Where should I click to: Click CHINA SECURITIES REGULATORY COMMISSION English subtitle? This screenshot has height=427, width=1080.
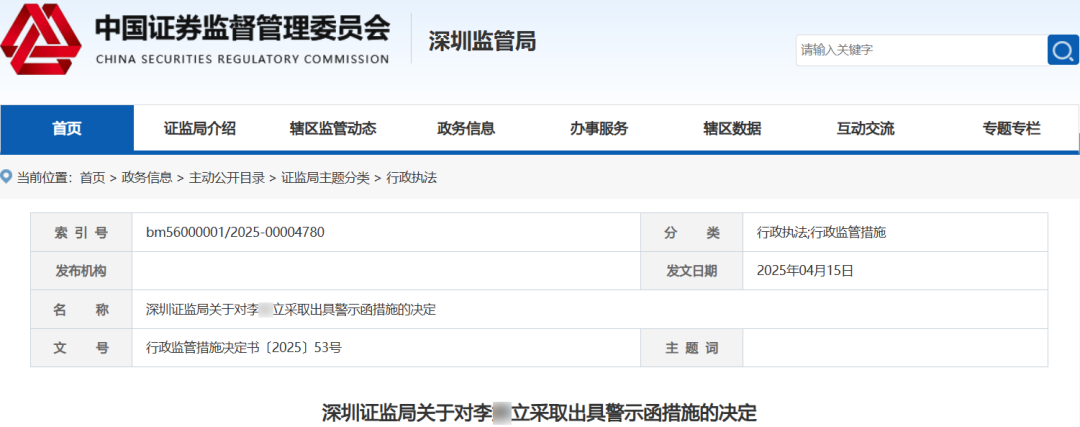242,59
